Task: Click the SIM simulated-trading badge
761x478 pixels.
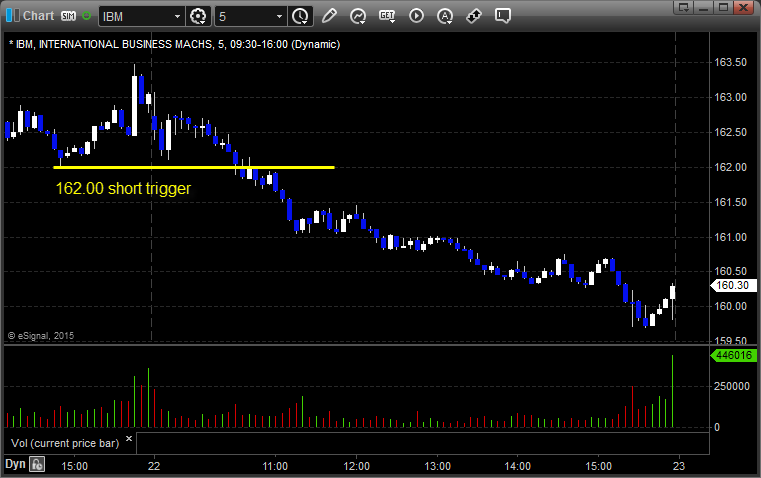Action: (x=68, y=16)
